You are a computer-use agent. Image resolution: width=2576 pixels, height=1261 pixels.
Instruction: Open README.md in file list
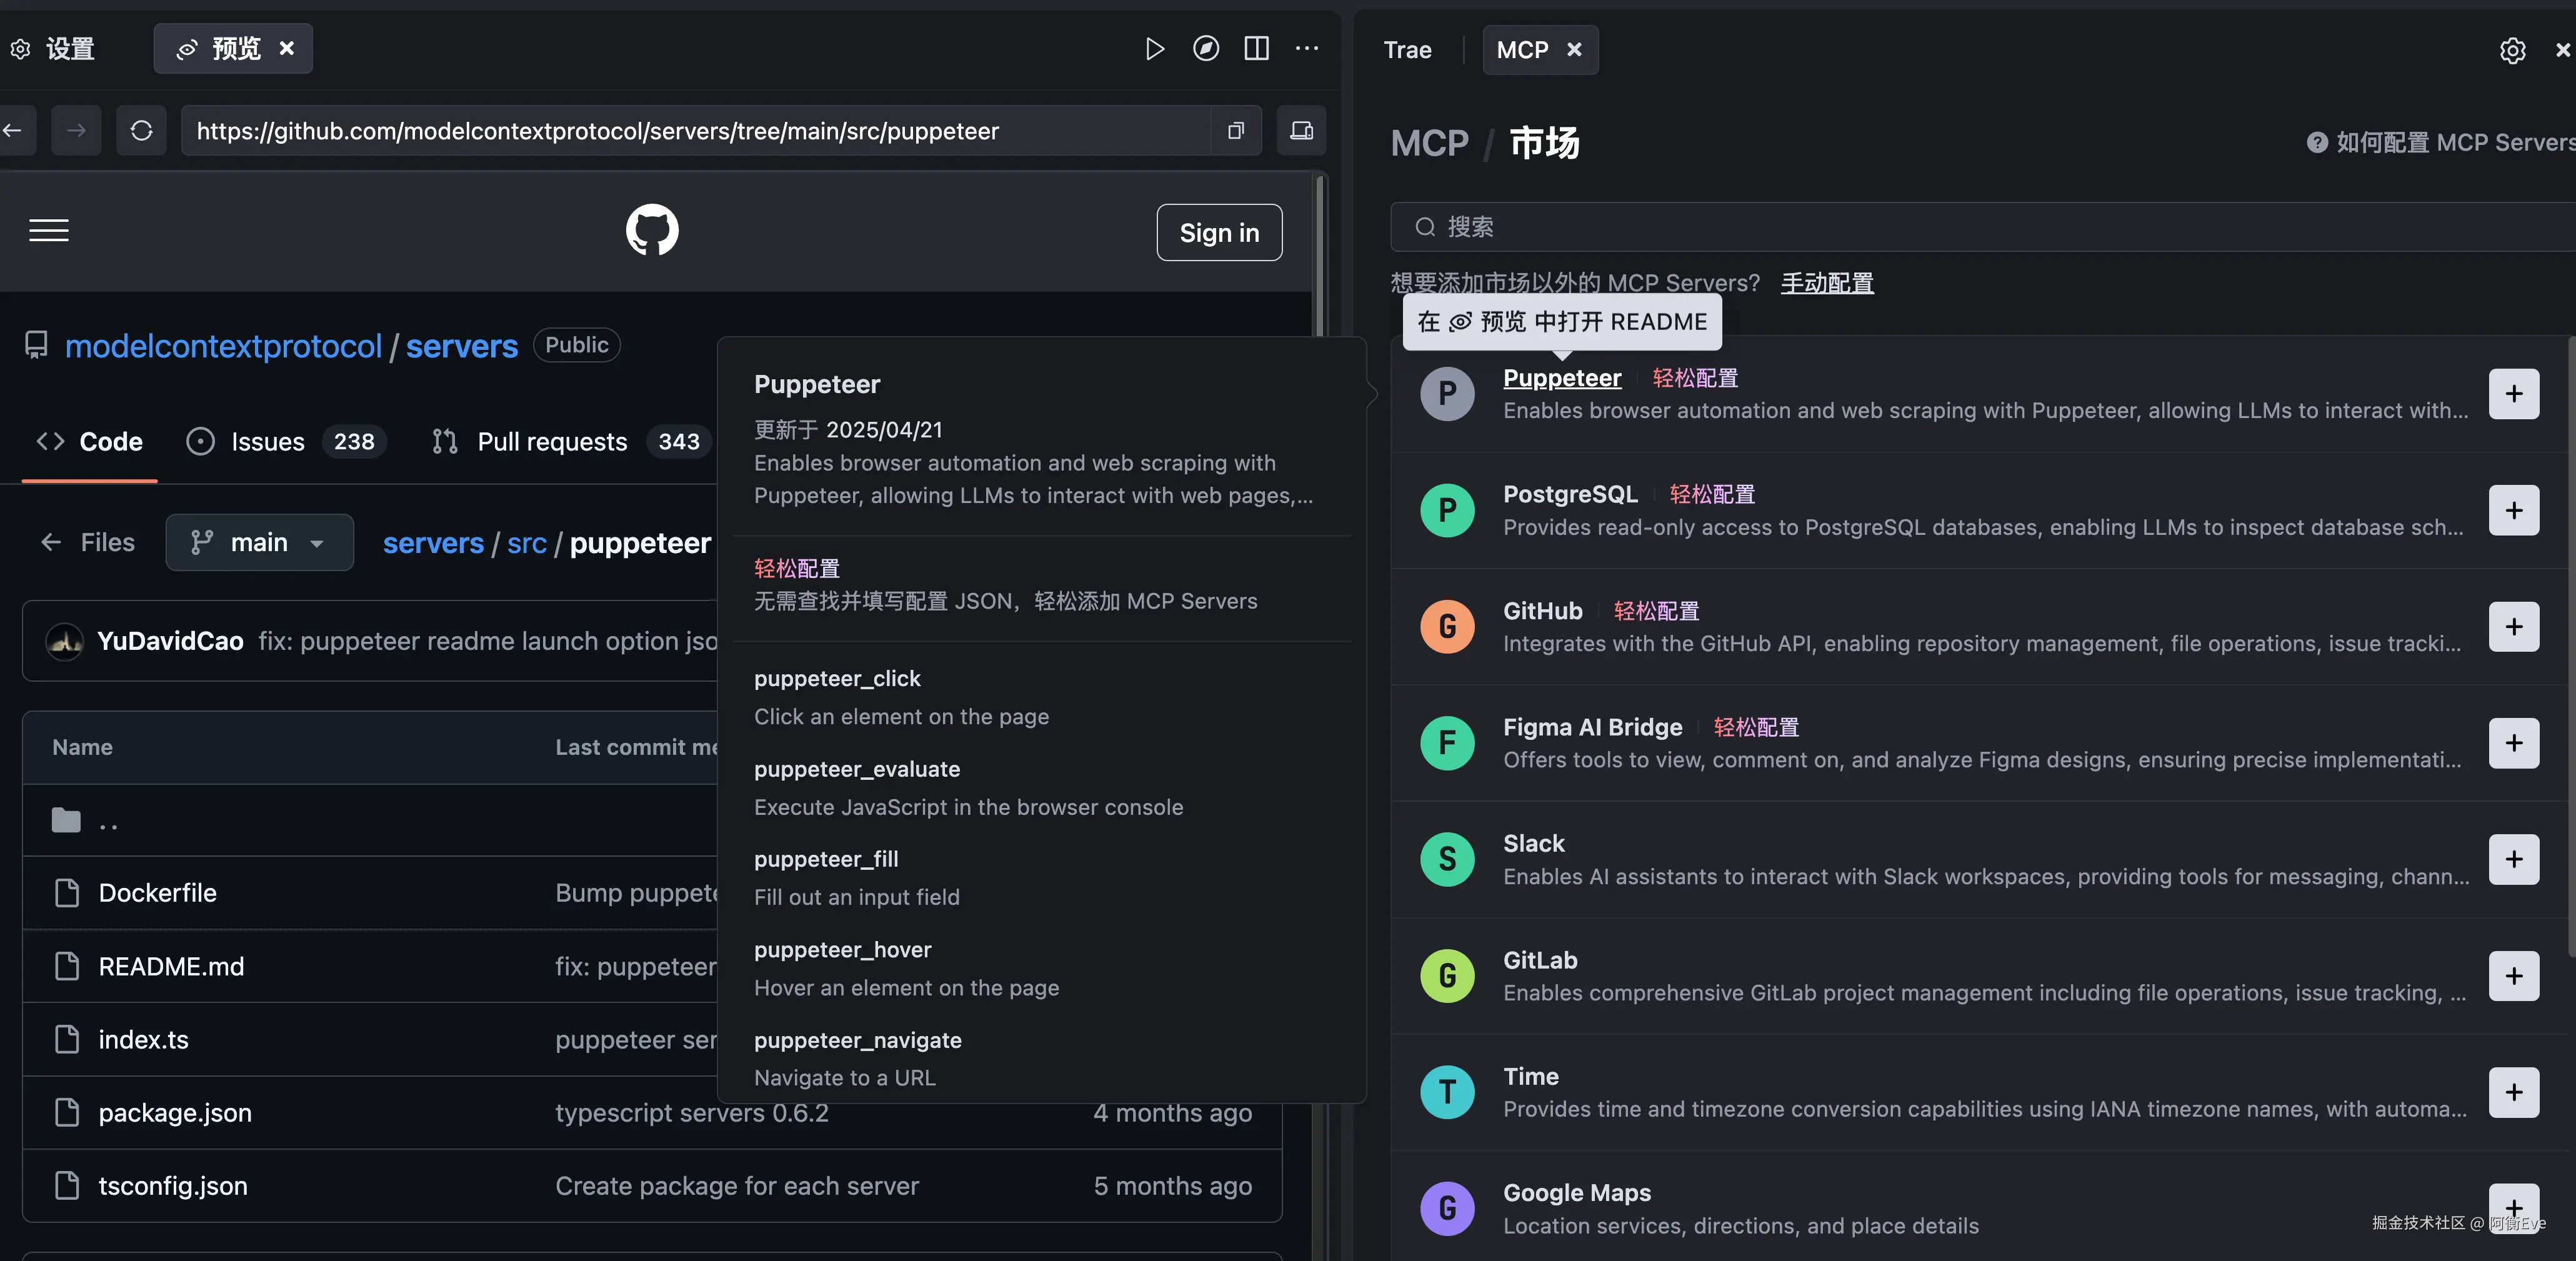coord(171,966)
